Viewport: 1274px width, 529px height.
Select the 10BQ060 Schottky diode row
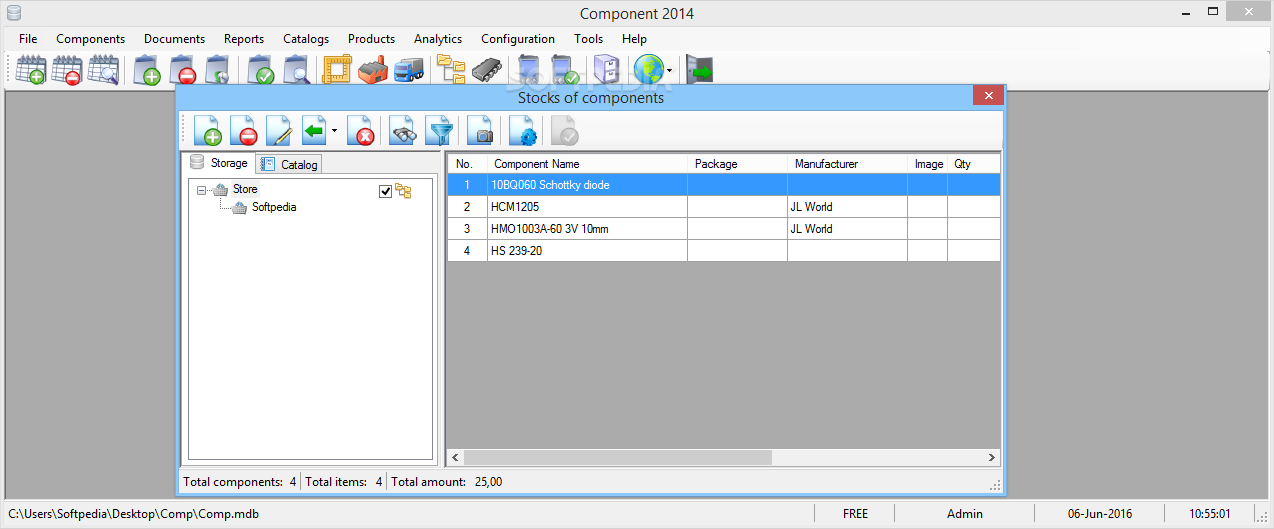point(724,185)
